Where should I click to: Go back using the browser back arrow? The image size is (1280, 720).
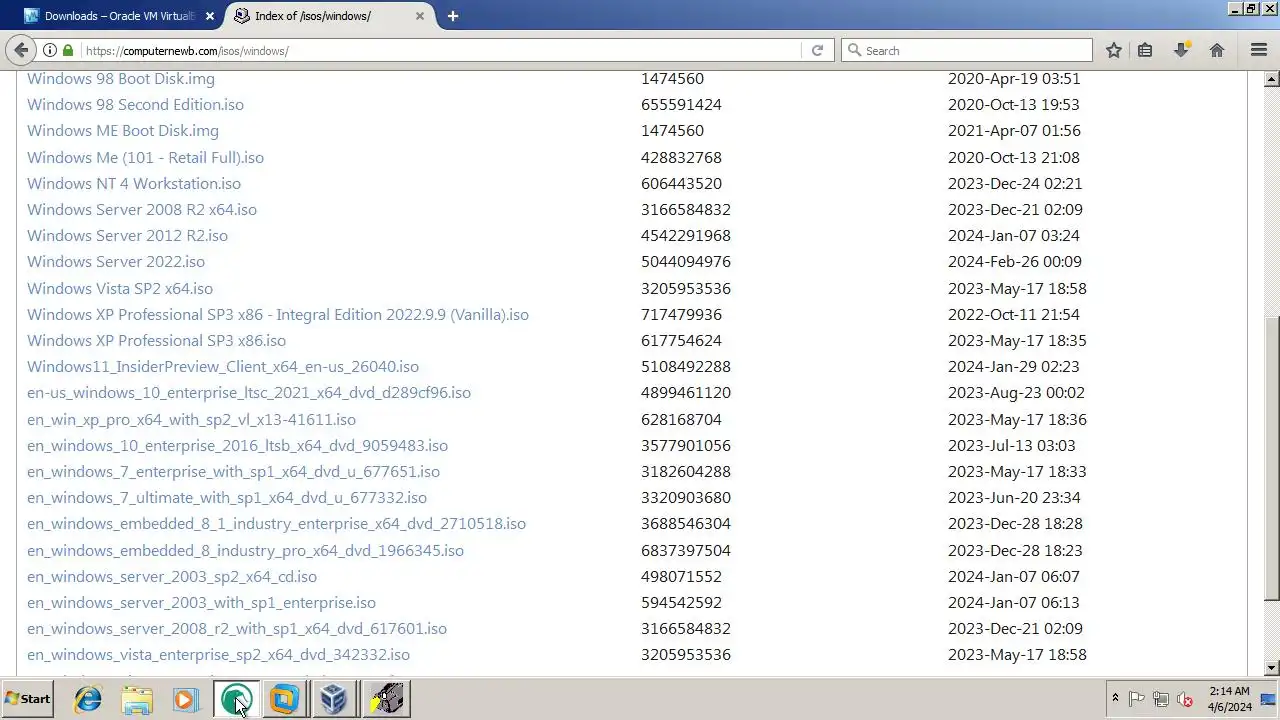[x=21, y=50]
